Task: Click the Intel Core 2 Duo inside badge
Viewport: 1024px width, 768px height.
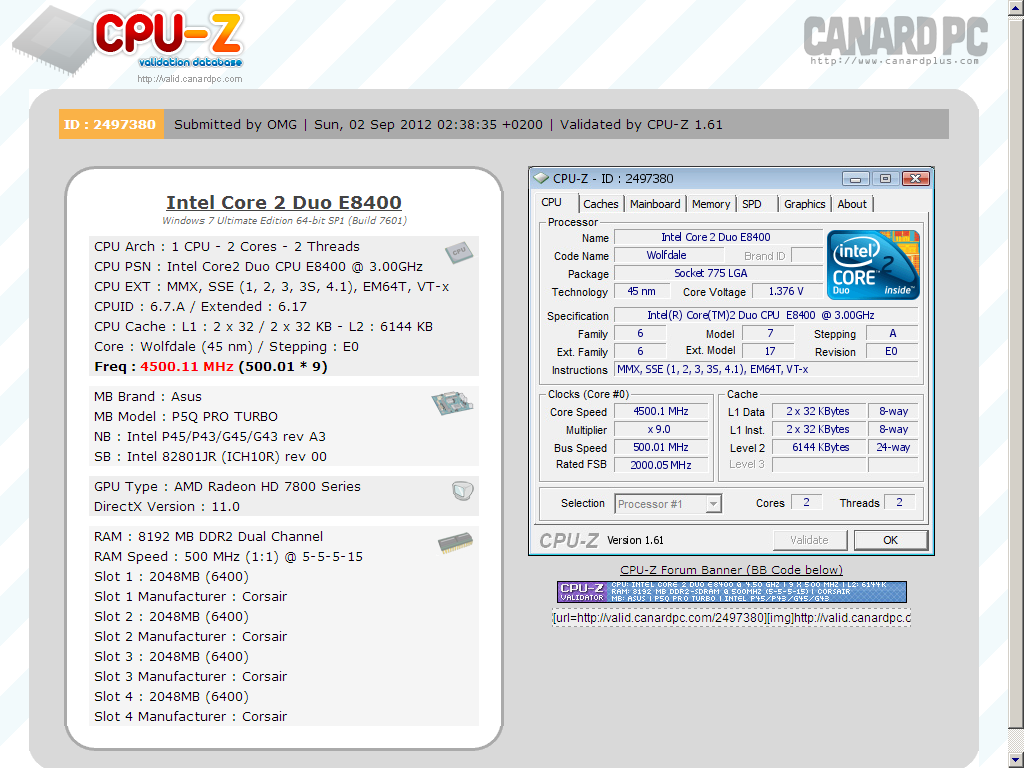Action: click(873, 264)
